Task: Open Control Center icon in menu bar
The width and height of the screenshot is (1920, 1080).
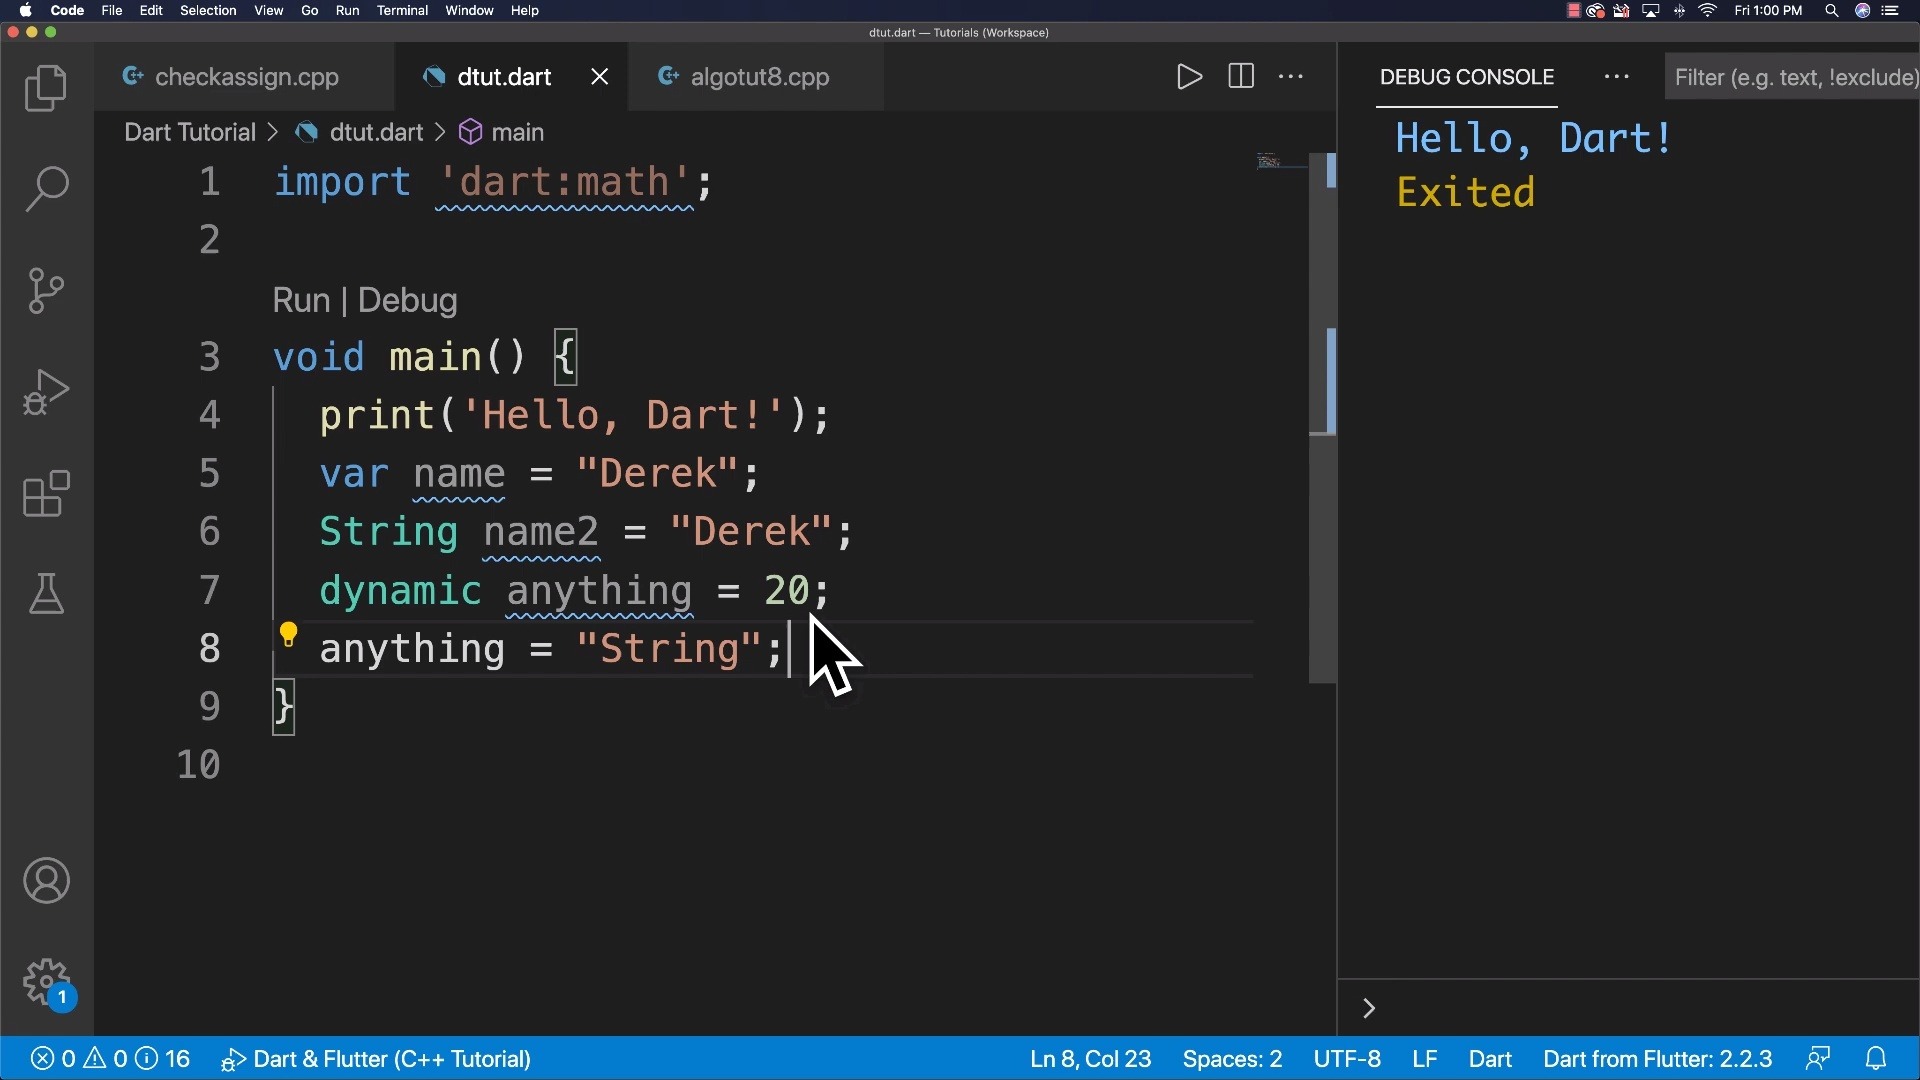Action: pyautogui.click(x=1891, y=11)
